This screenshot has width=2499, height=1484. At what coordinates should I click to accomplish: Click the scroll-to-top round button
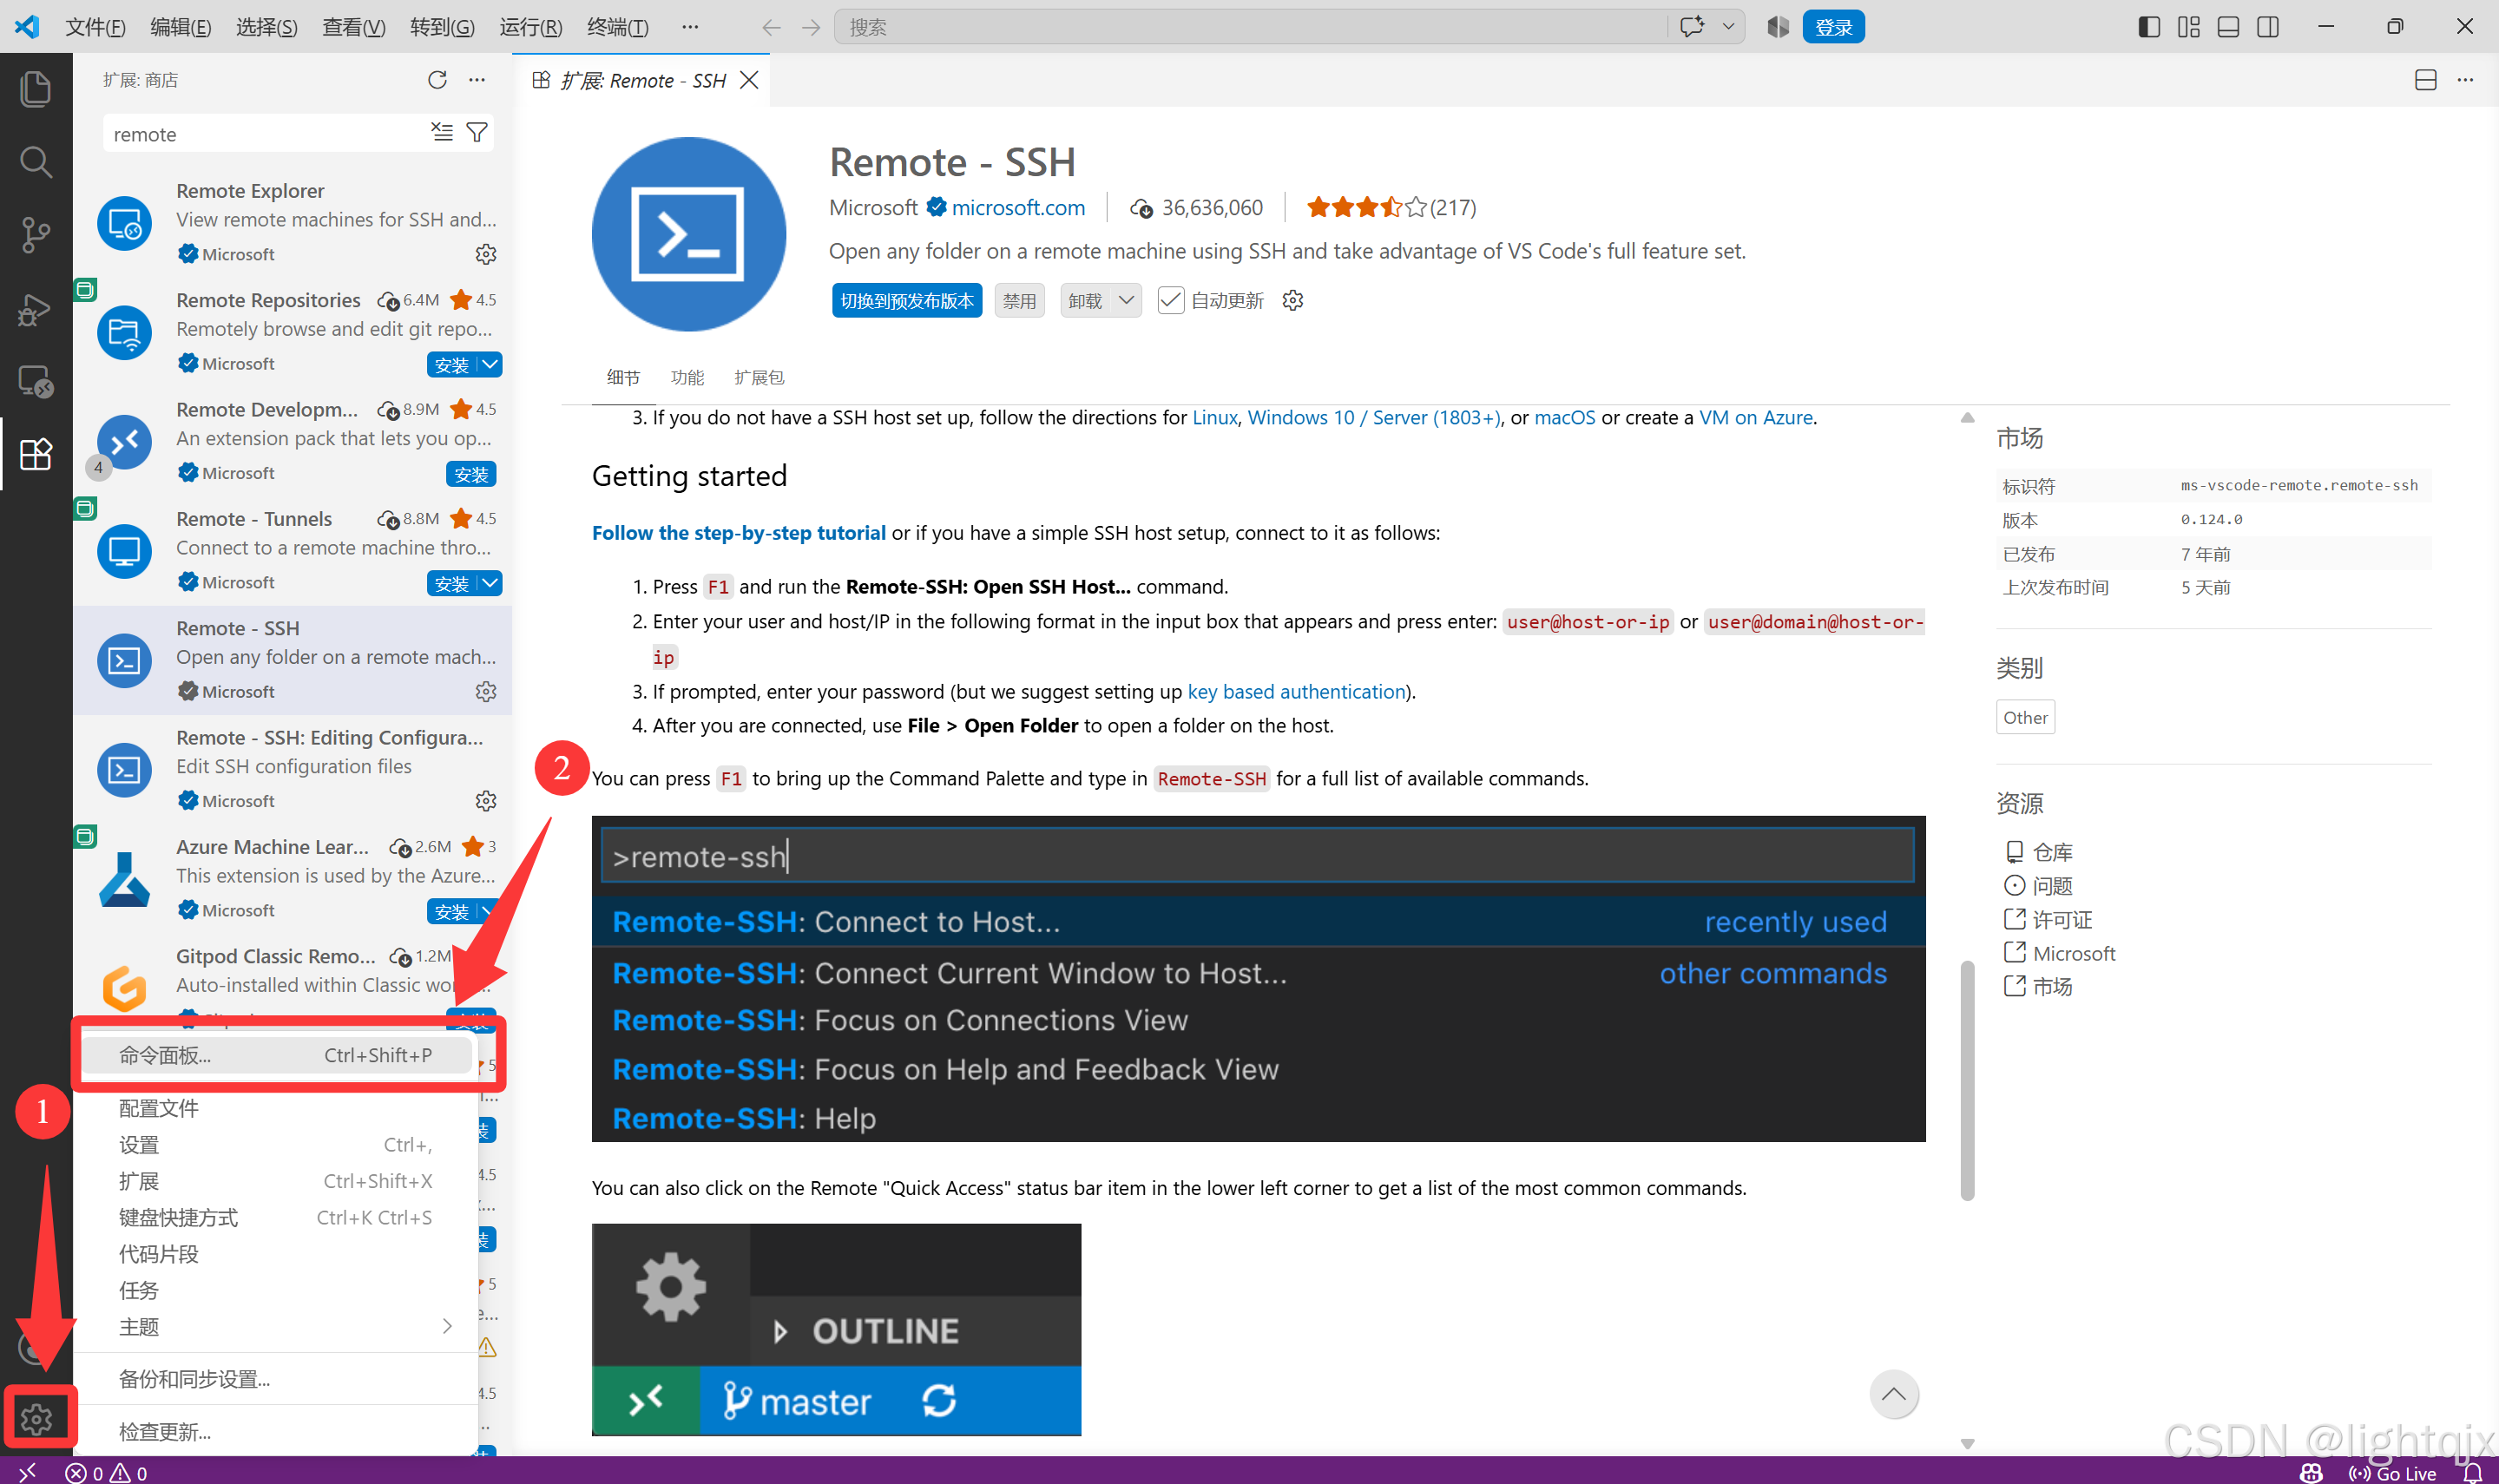click(x=1894, y=1395)
